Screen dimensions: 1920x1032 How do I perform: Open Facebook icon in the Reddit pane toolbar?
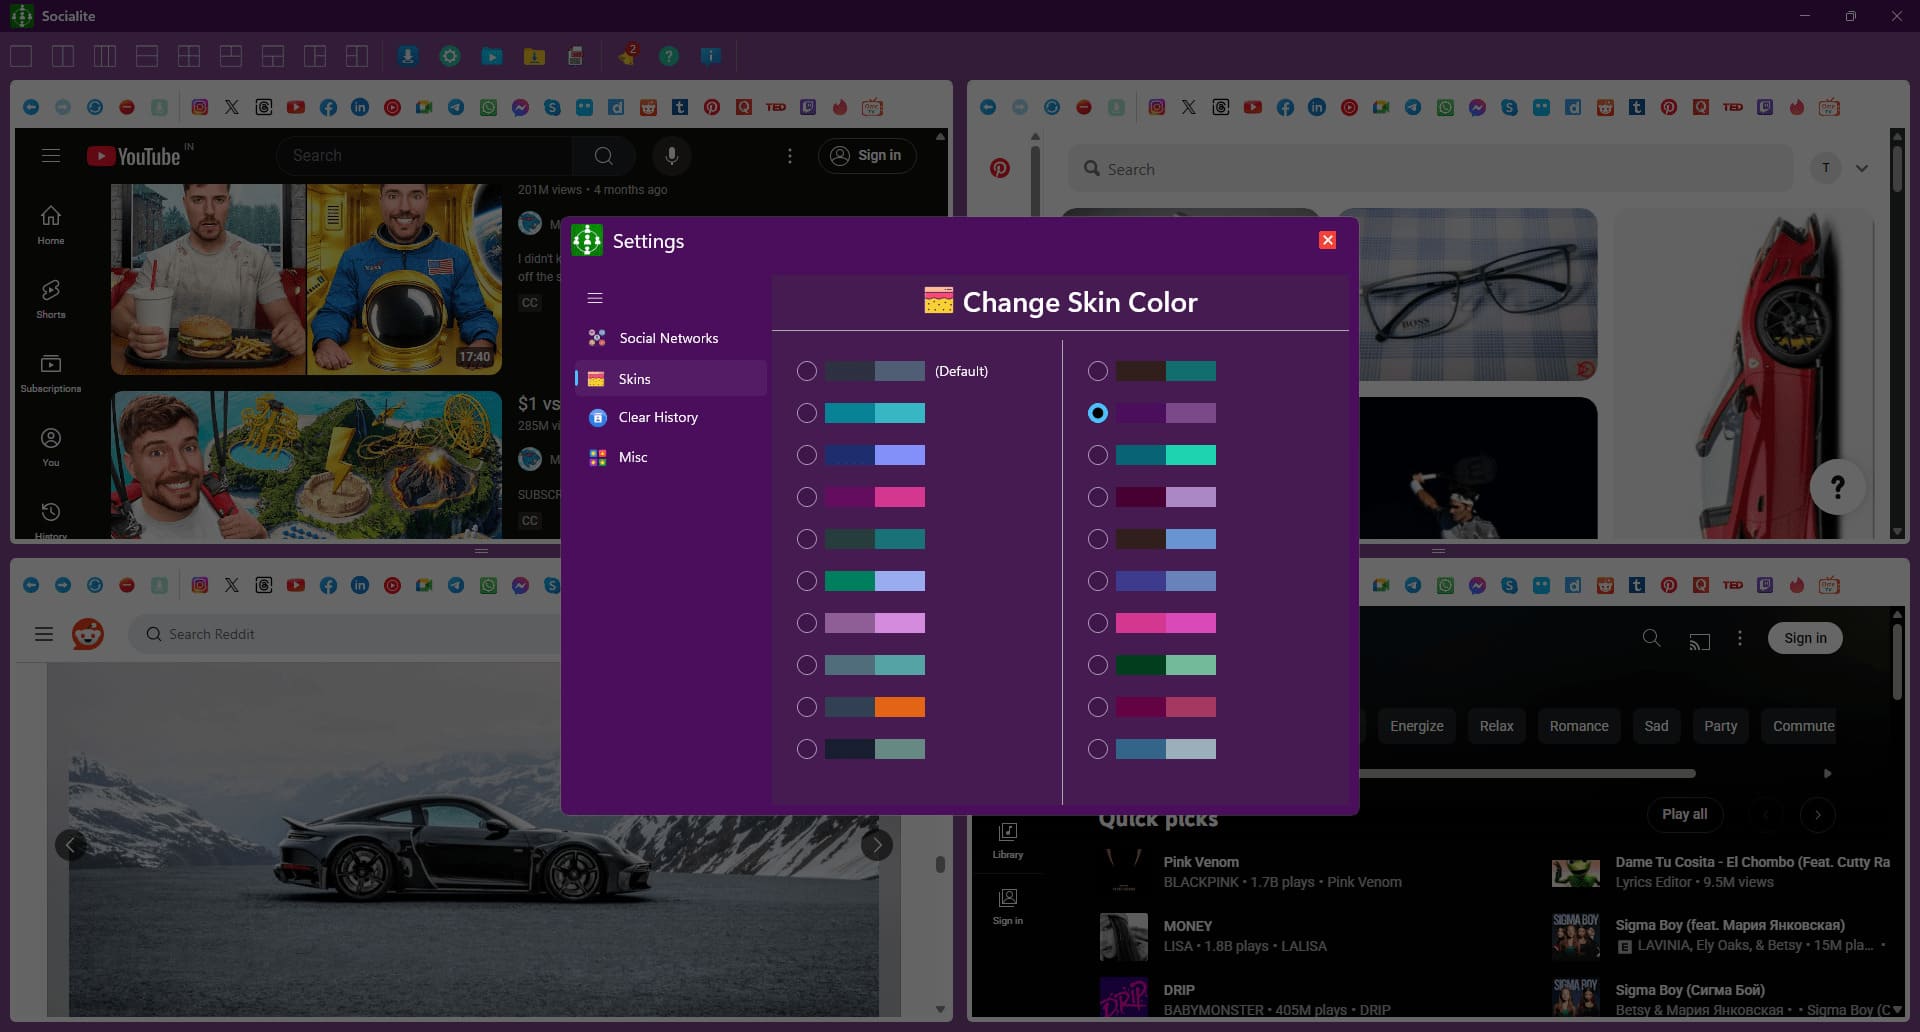pos(328,585)
